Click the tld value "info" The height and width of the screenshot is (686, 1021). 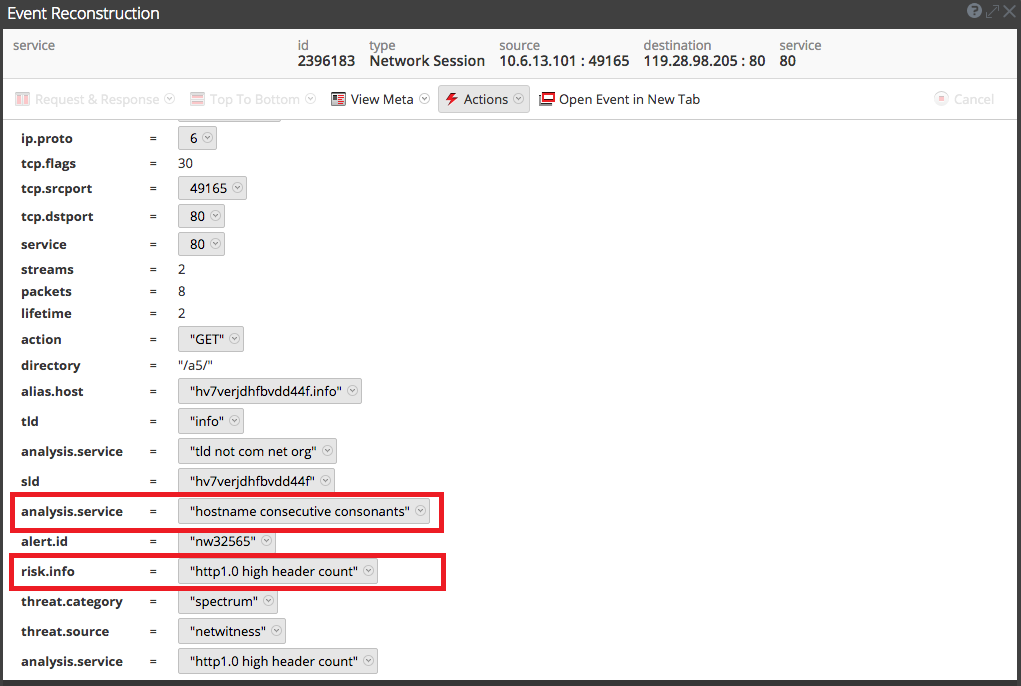[206, 421]
